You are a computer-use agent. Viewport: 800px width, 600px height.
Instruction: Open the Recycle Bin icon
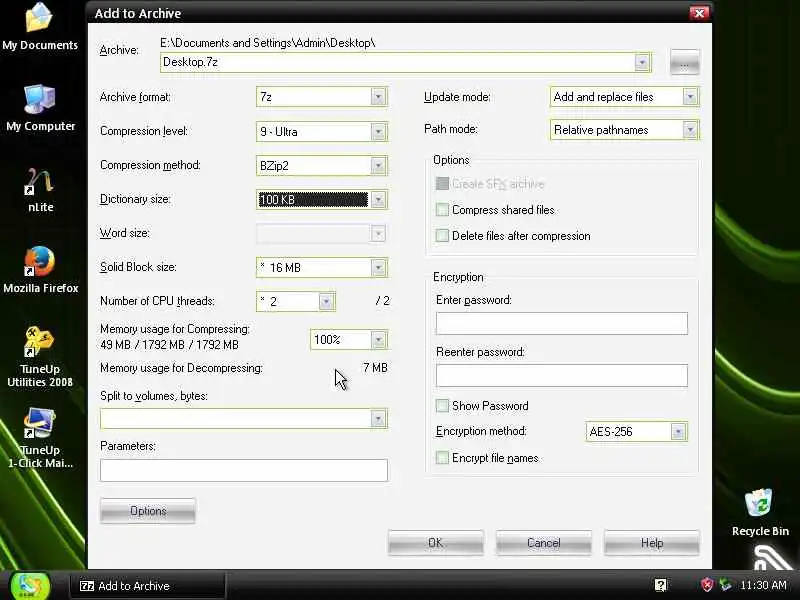(x=760, y=513)
